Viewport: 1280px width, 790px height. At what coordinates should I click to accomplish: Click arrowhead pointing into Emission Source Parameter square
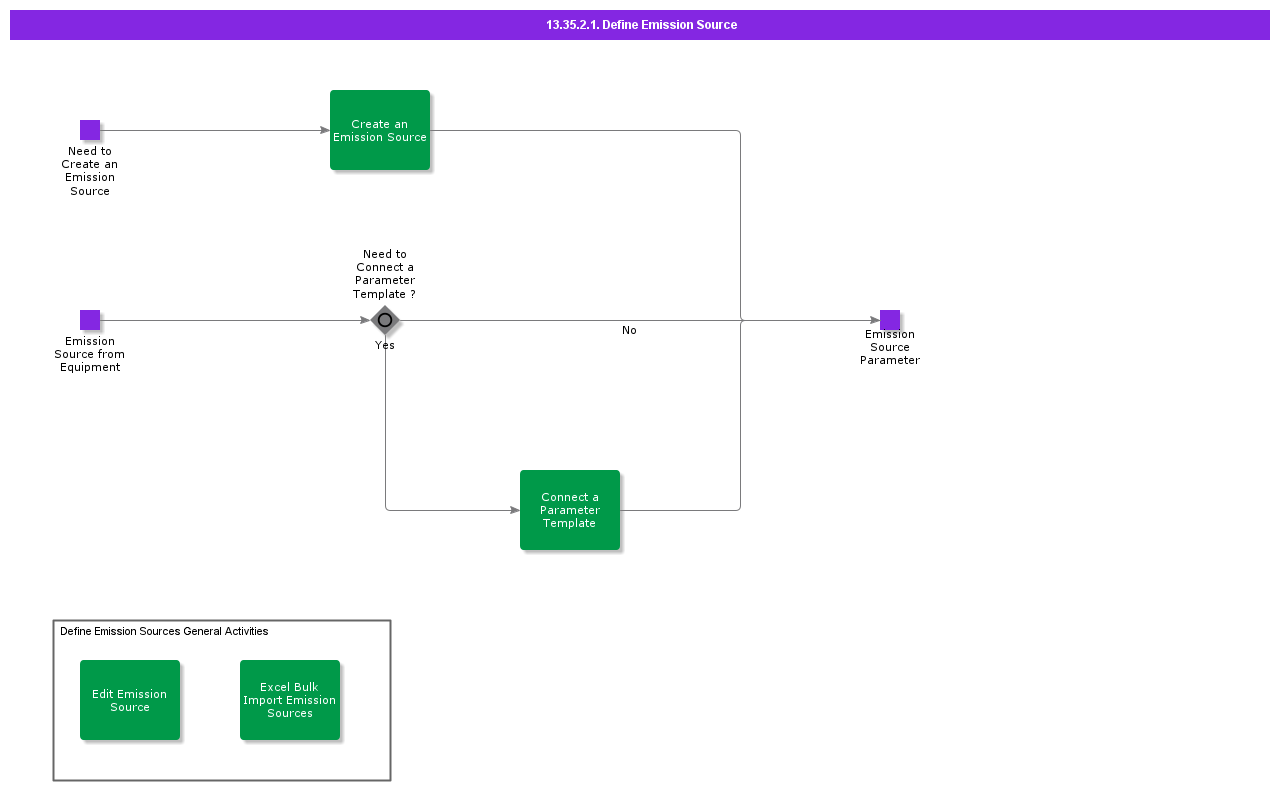point(874,320)
